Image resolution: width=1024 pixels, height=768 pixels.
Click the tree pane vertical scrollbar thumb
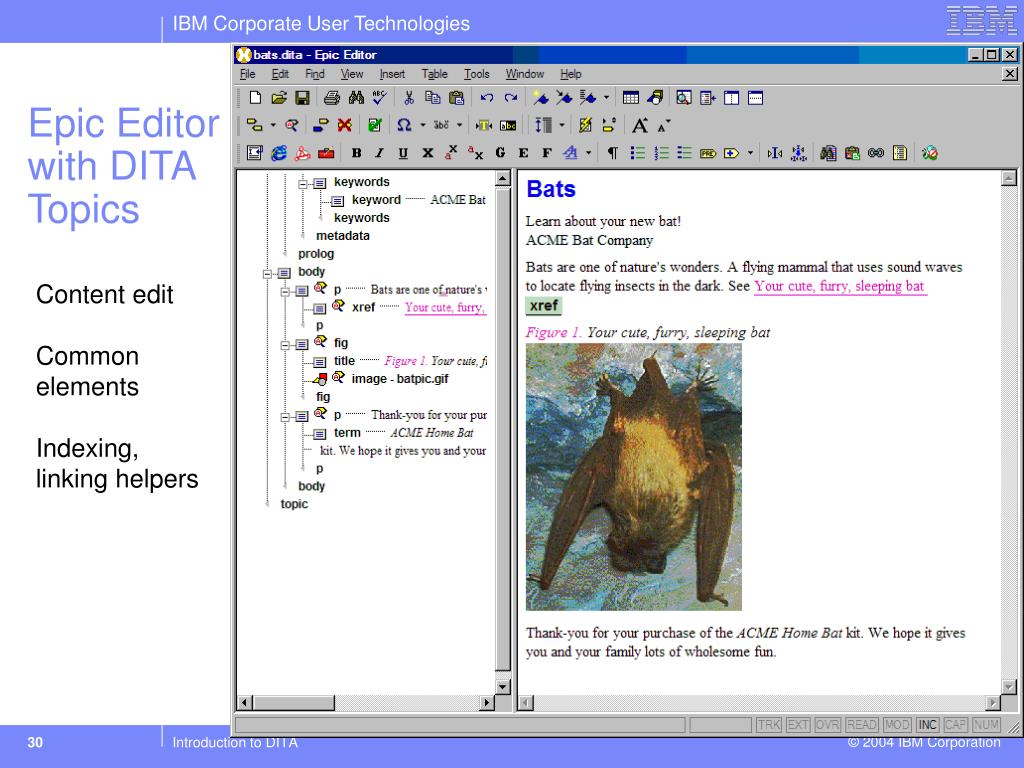click(x=502, y=430)
